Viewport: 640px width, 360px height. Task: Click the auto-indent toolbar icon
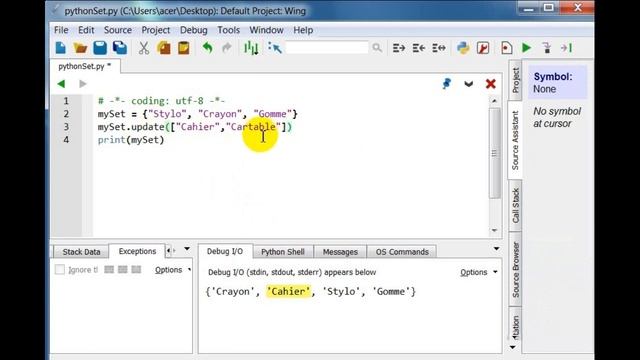click(439, 48)
